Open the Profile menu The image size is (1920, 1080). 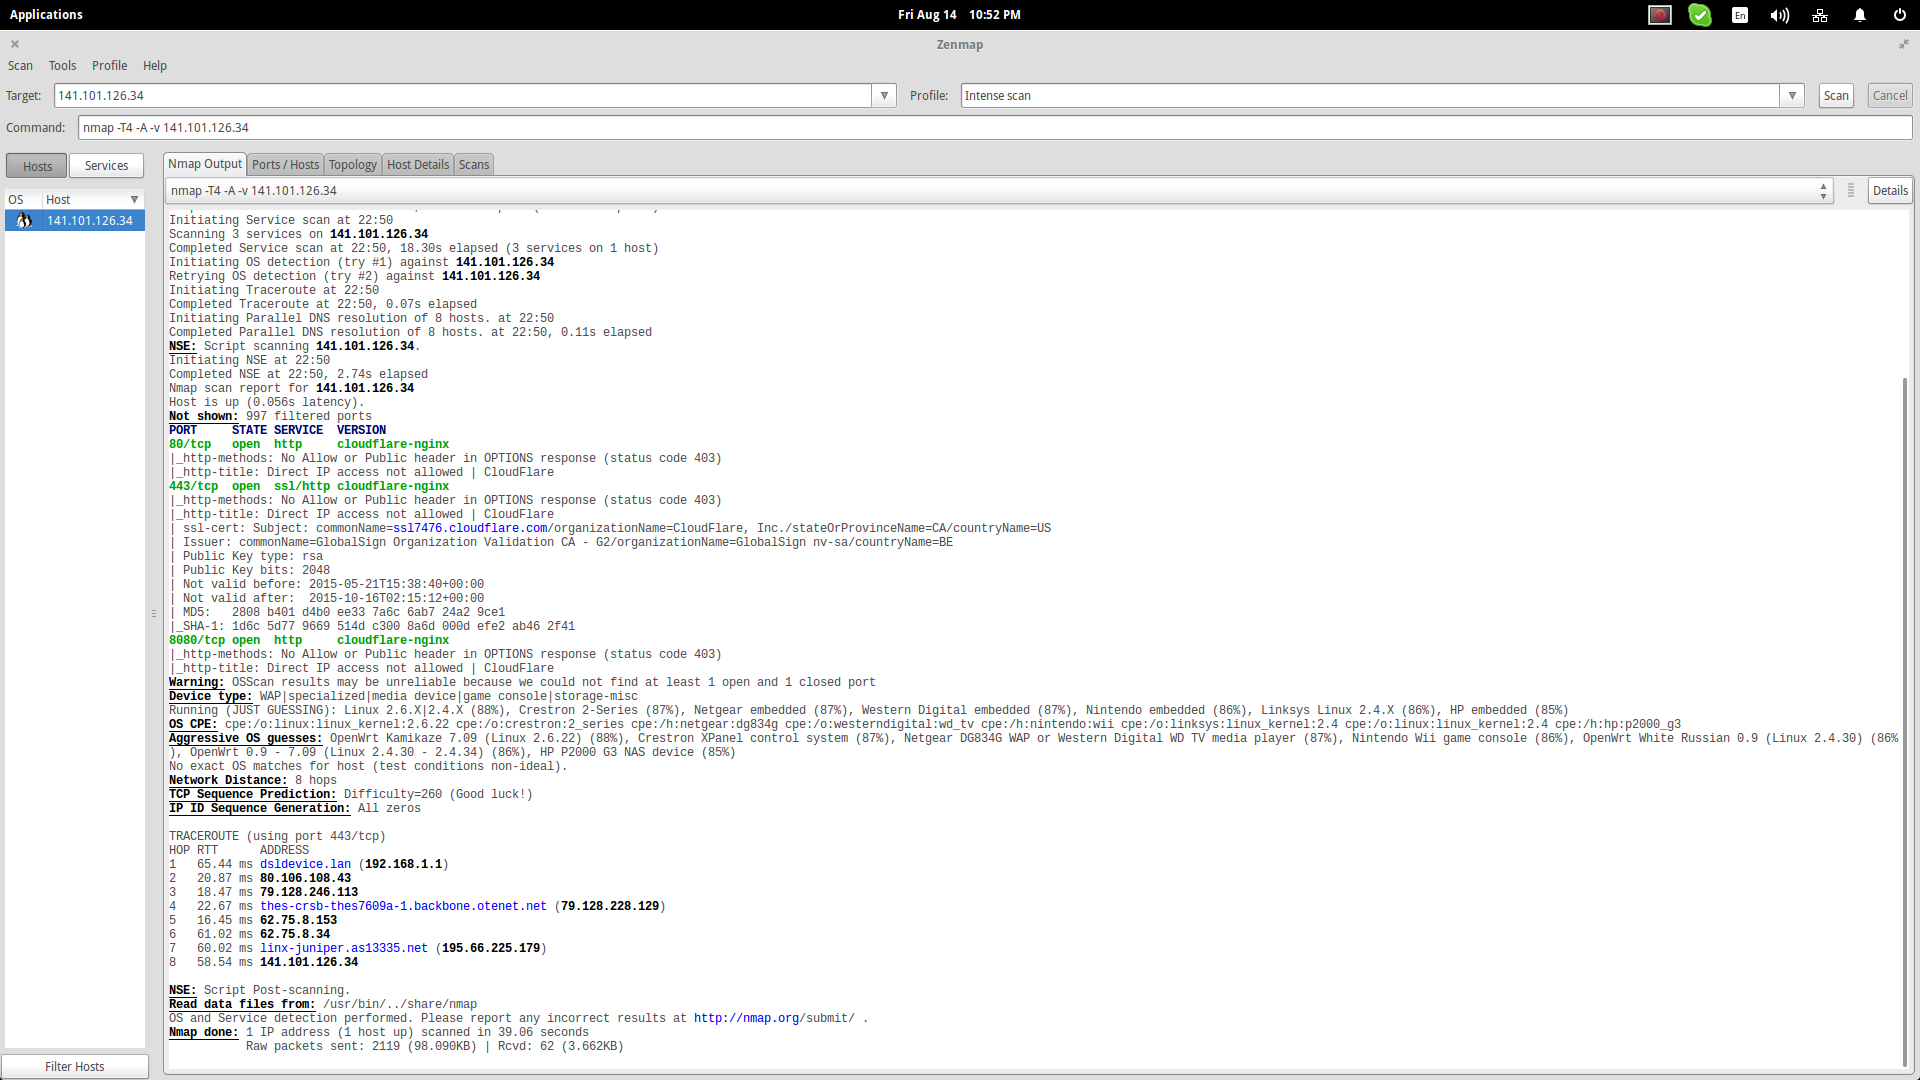point(109,66)
